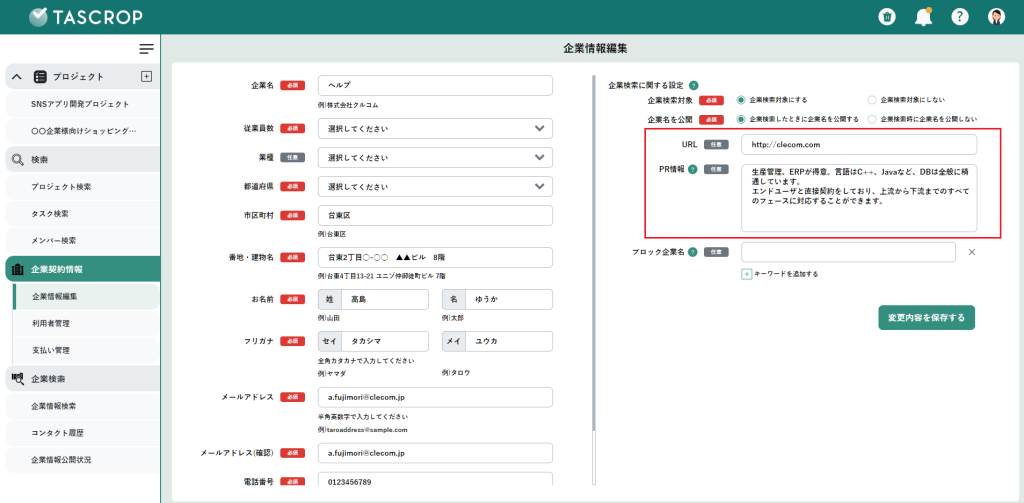Click the メールアドレス input field

pos(436,397)
